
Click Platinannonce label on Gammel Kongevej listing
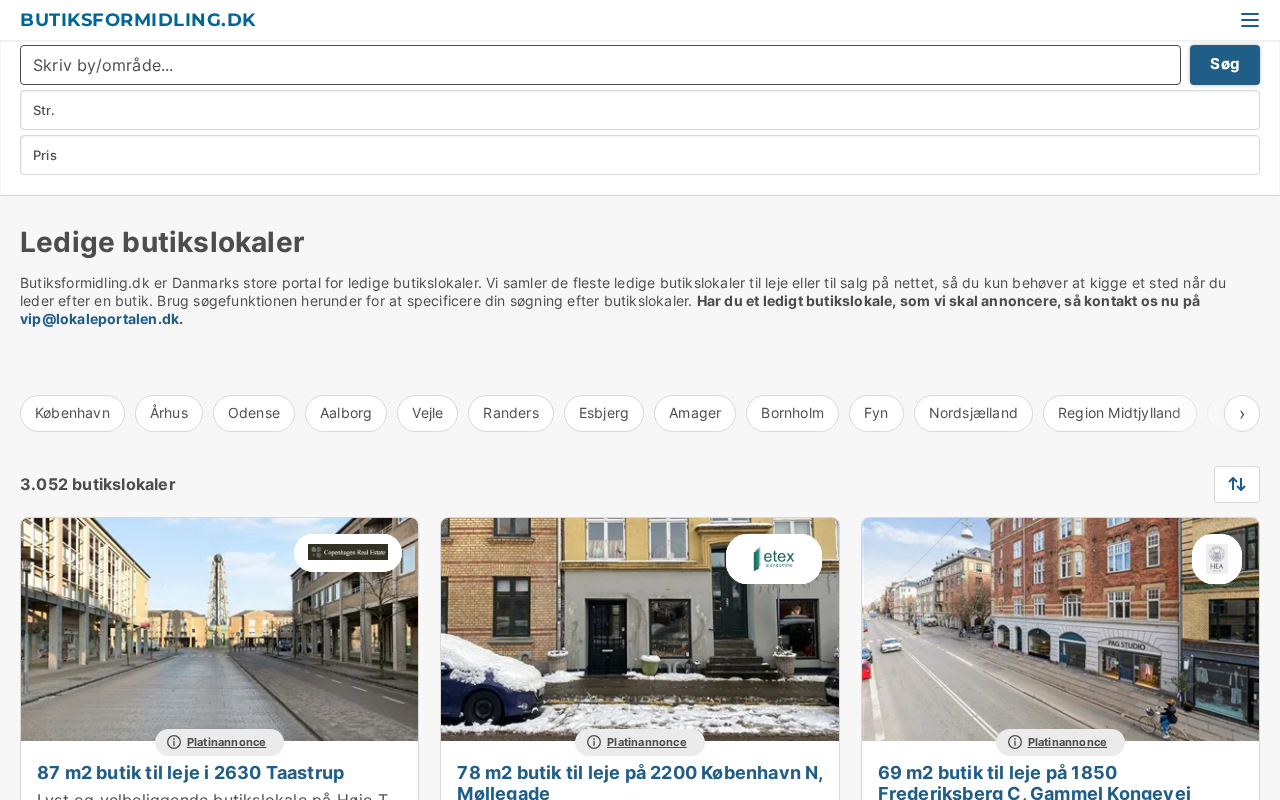1067,742
